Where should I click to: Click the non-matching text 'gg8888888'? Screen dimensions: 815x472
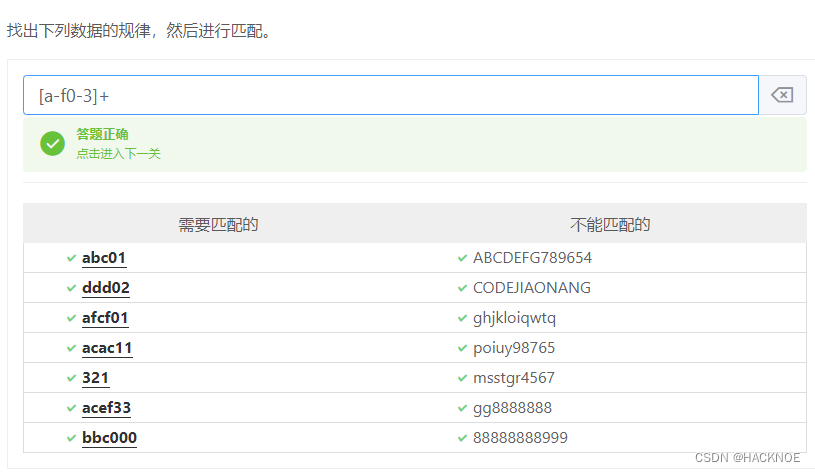[x=512, y=408]
